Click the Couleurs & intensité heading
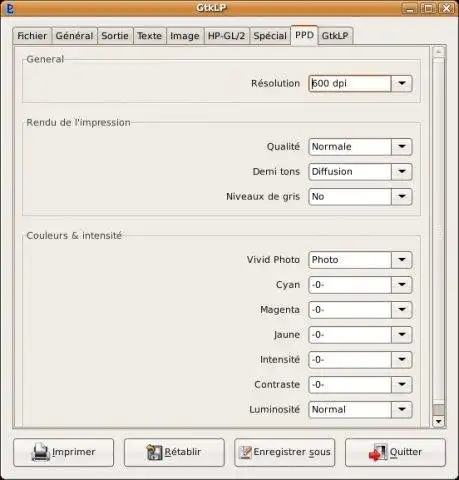This screenshot has height=480, width=459. pyautogui.click(x=74, y=235)
